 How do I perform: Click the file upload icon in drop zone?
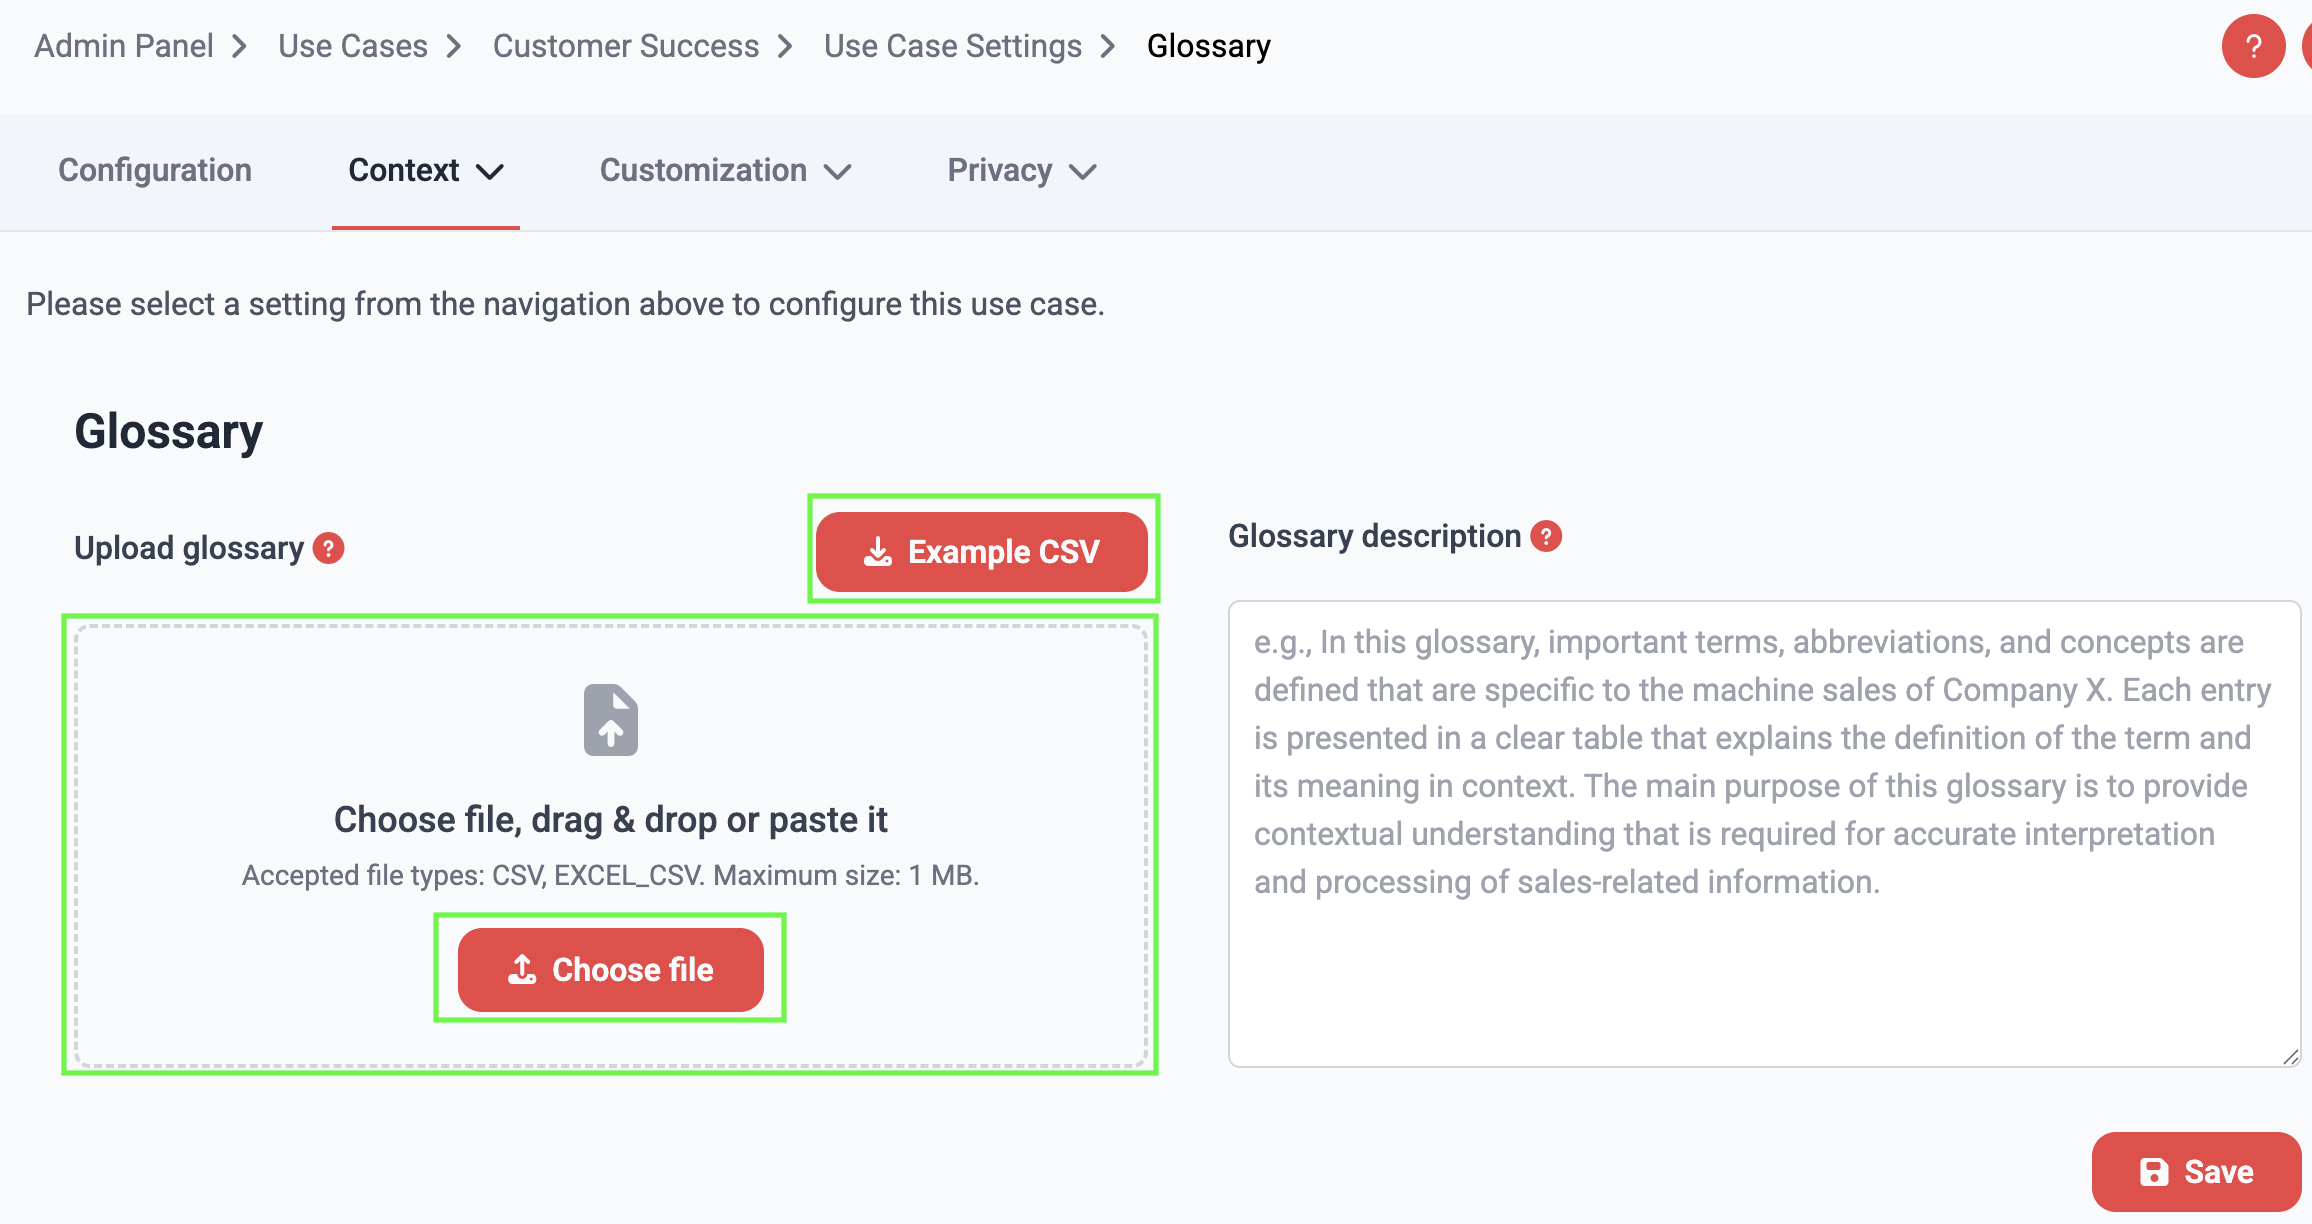(x=611, y=719)
